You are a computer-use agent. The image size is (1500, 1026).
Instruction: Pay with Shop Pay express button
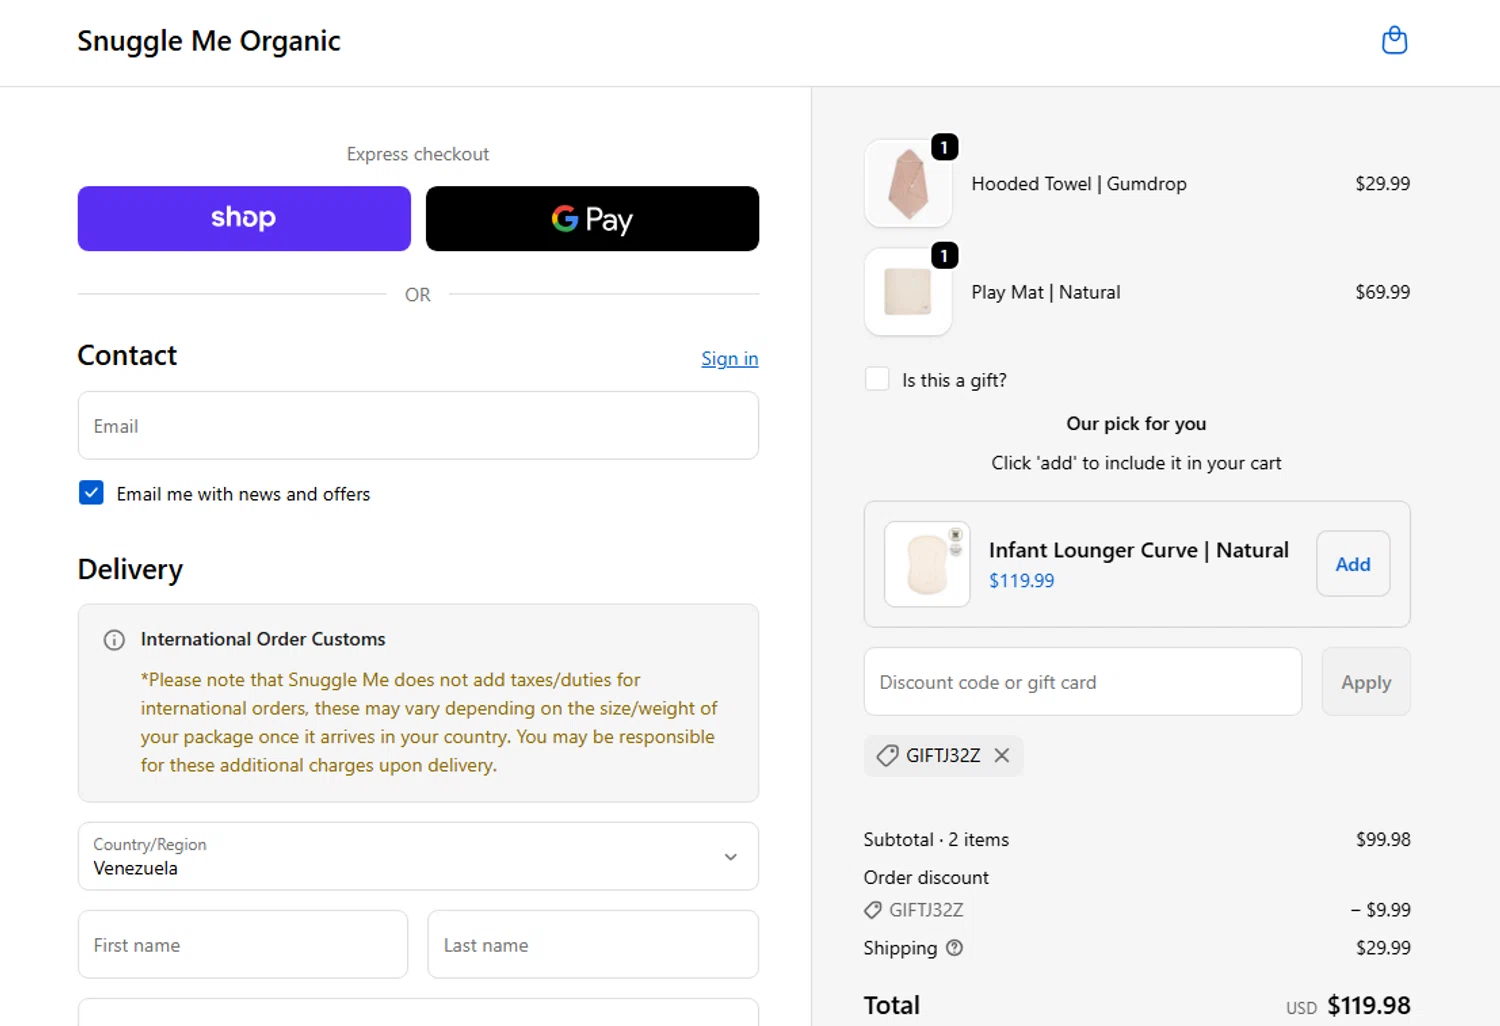pos(244,218)
